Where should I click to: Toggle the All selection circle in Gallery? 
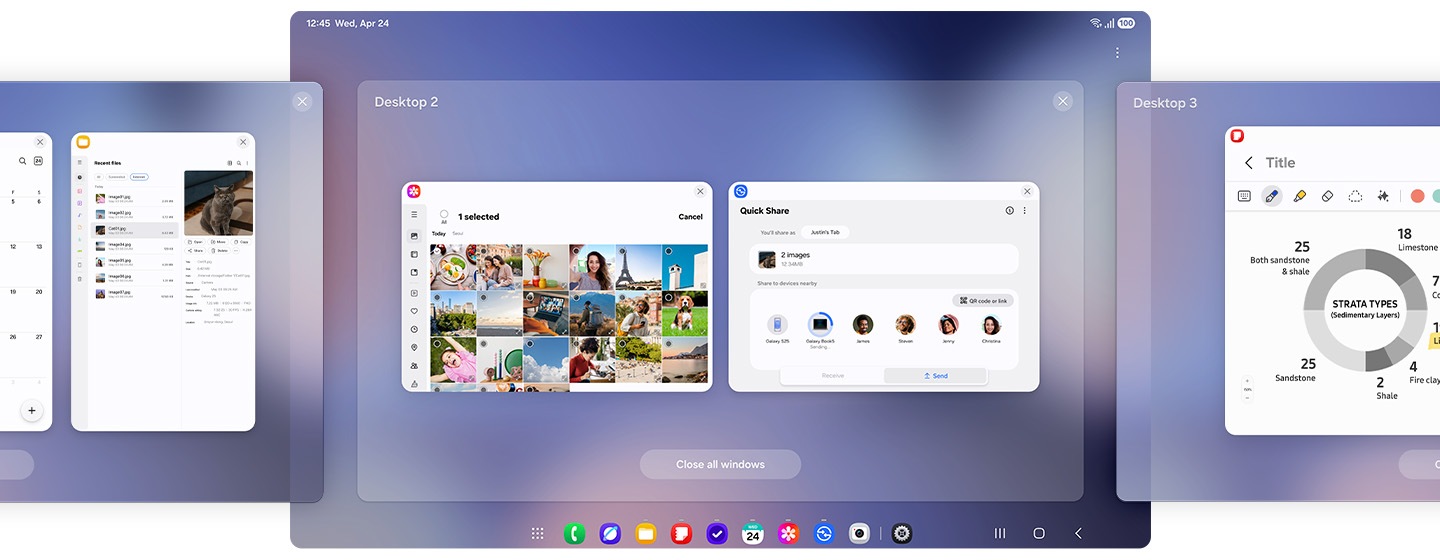444,215
